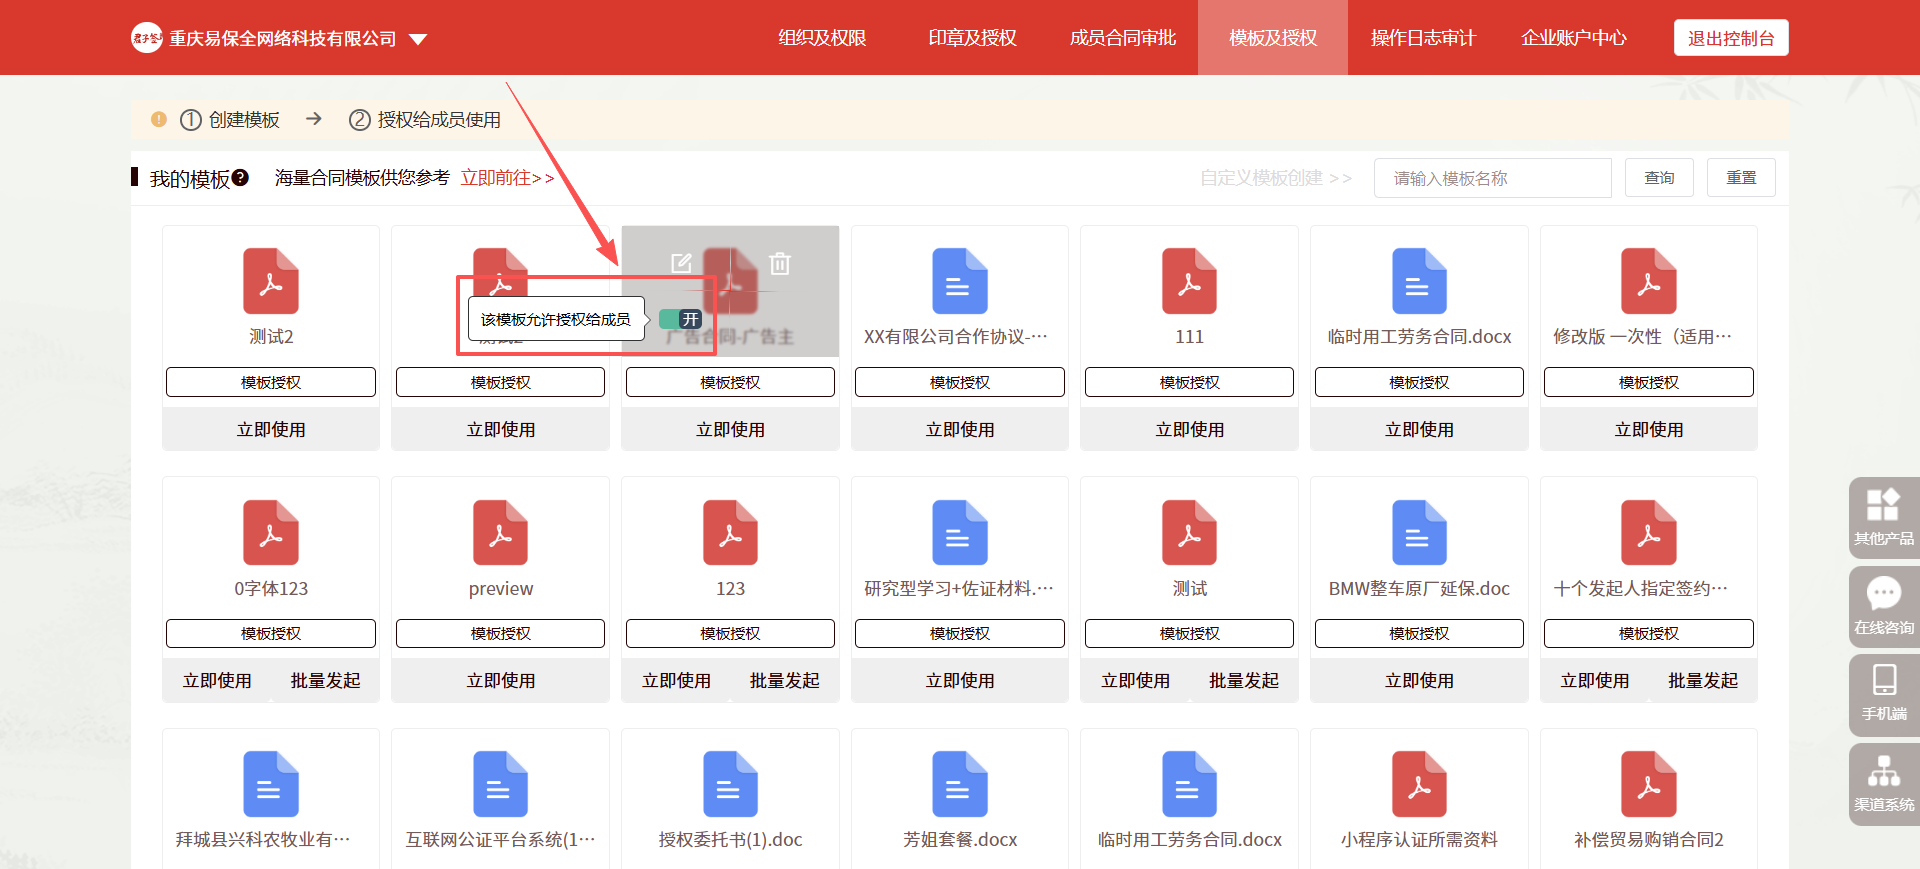This screenshot has width=1920, height=869.
Task: Click the help question mark beside 我的模板
Action: pyautogui.click(x=240, y=178)
